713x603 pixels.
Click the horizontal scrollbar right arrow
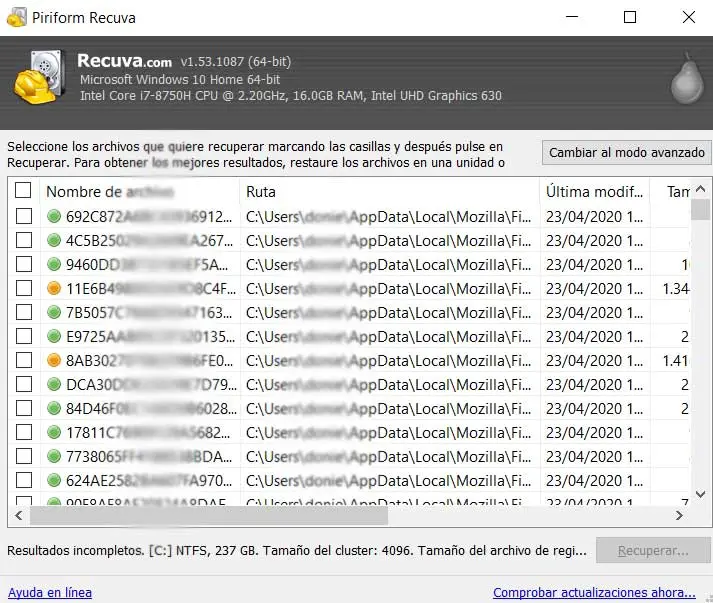[x=679, y=515]
